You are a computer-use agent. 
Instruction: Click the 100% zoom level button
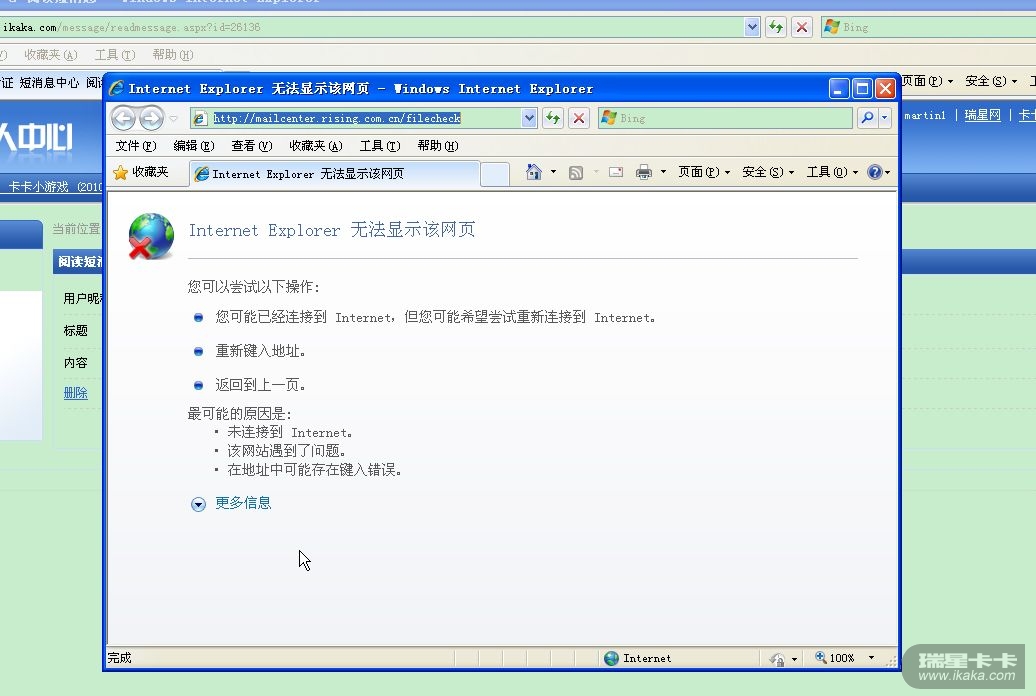(835, 658)
